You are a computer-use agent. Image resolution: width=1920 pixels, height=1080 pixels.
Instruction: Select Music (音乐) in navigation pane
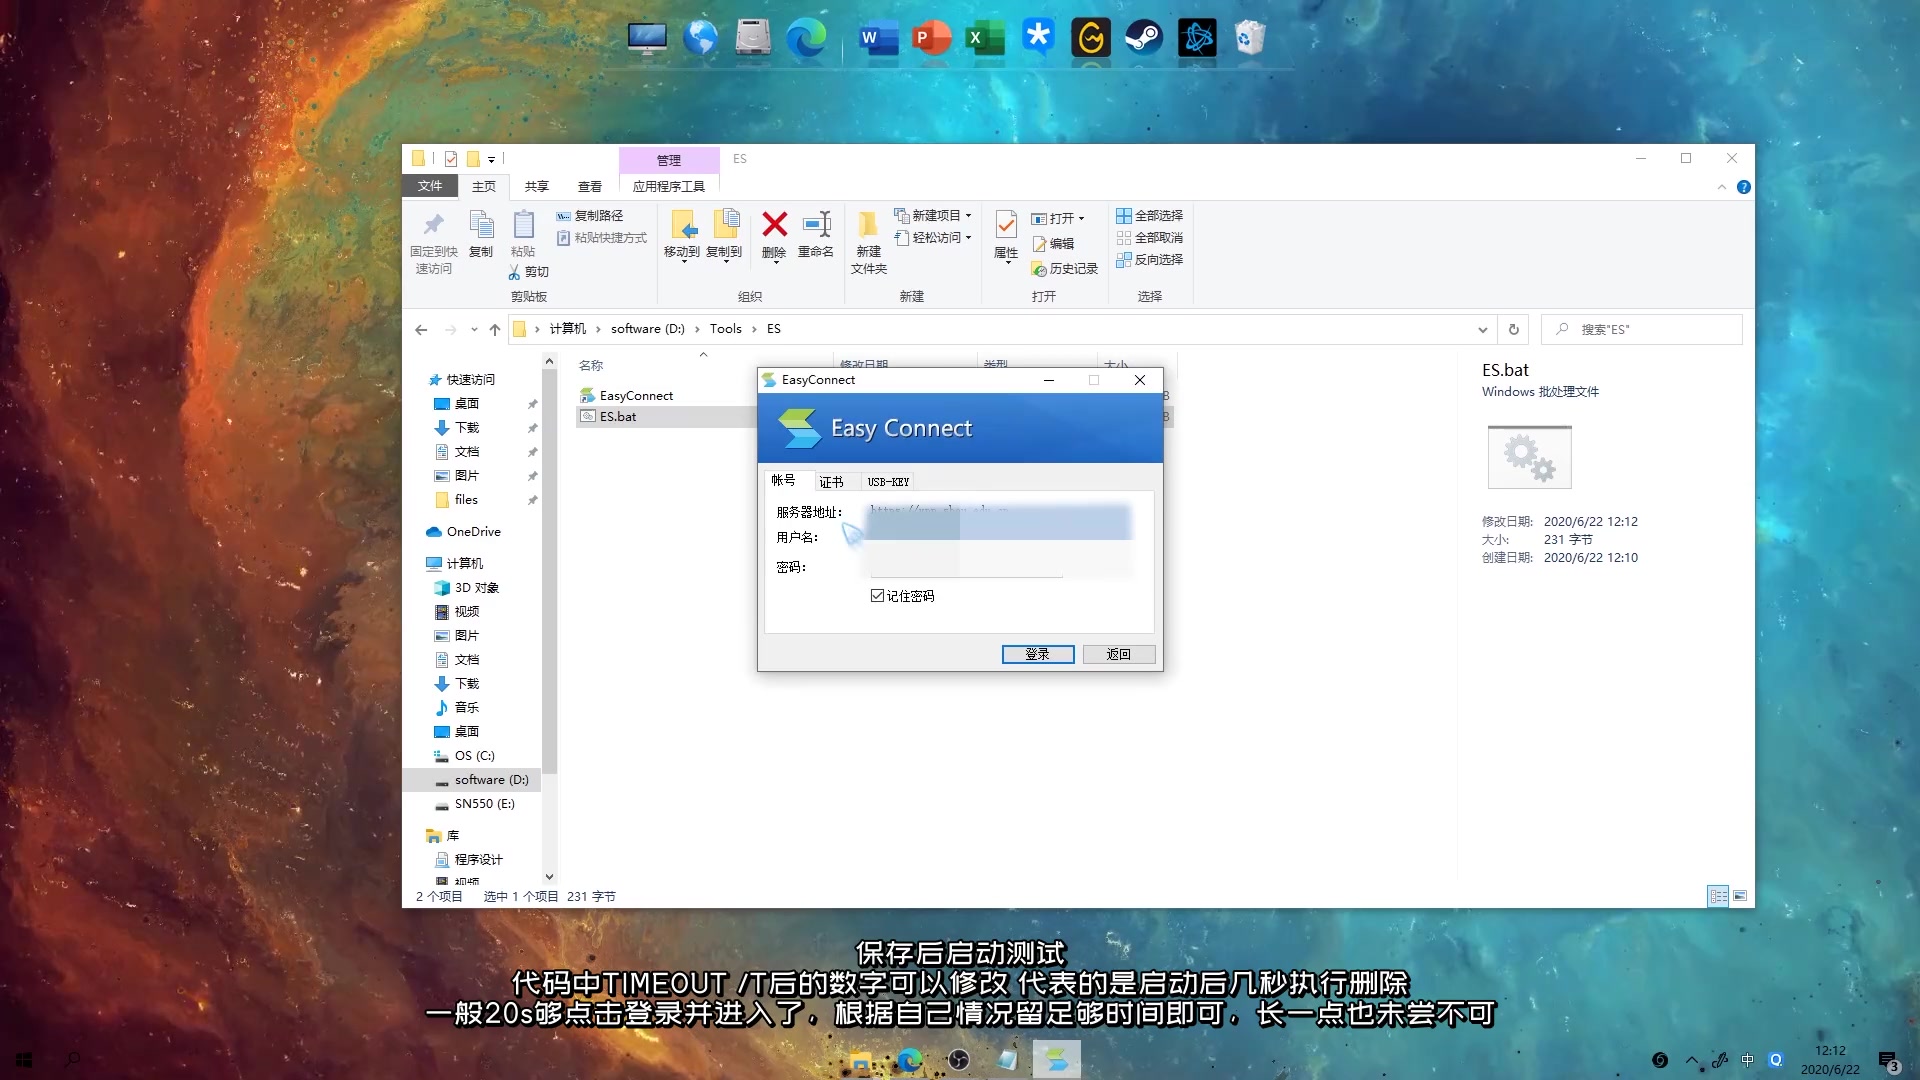pos(466,708)
